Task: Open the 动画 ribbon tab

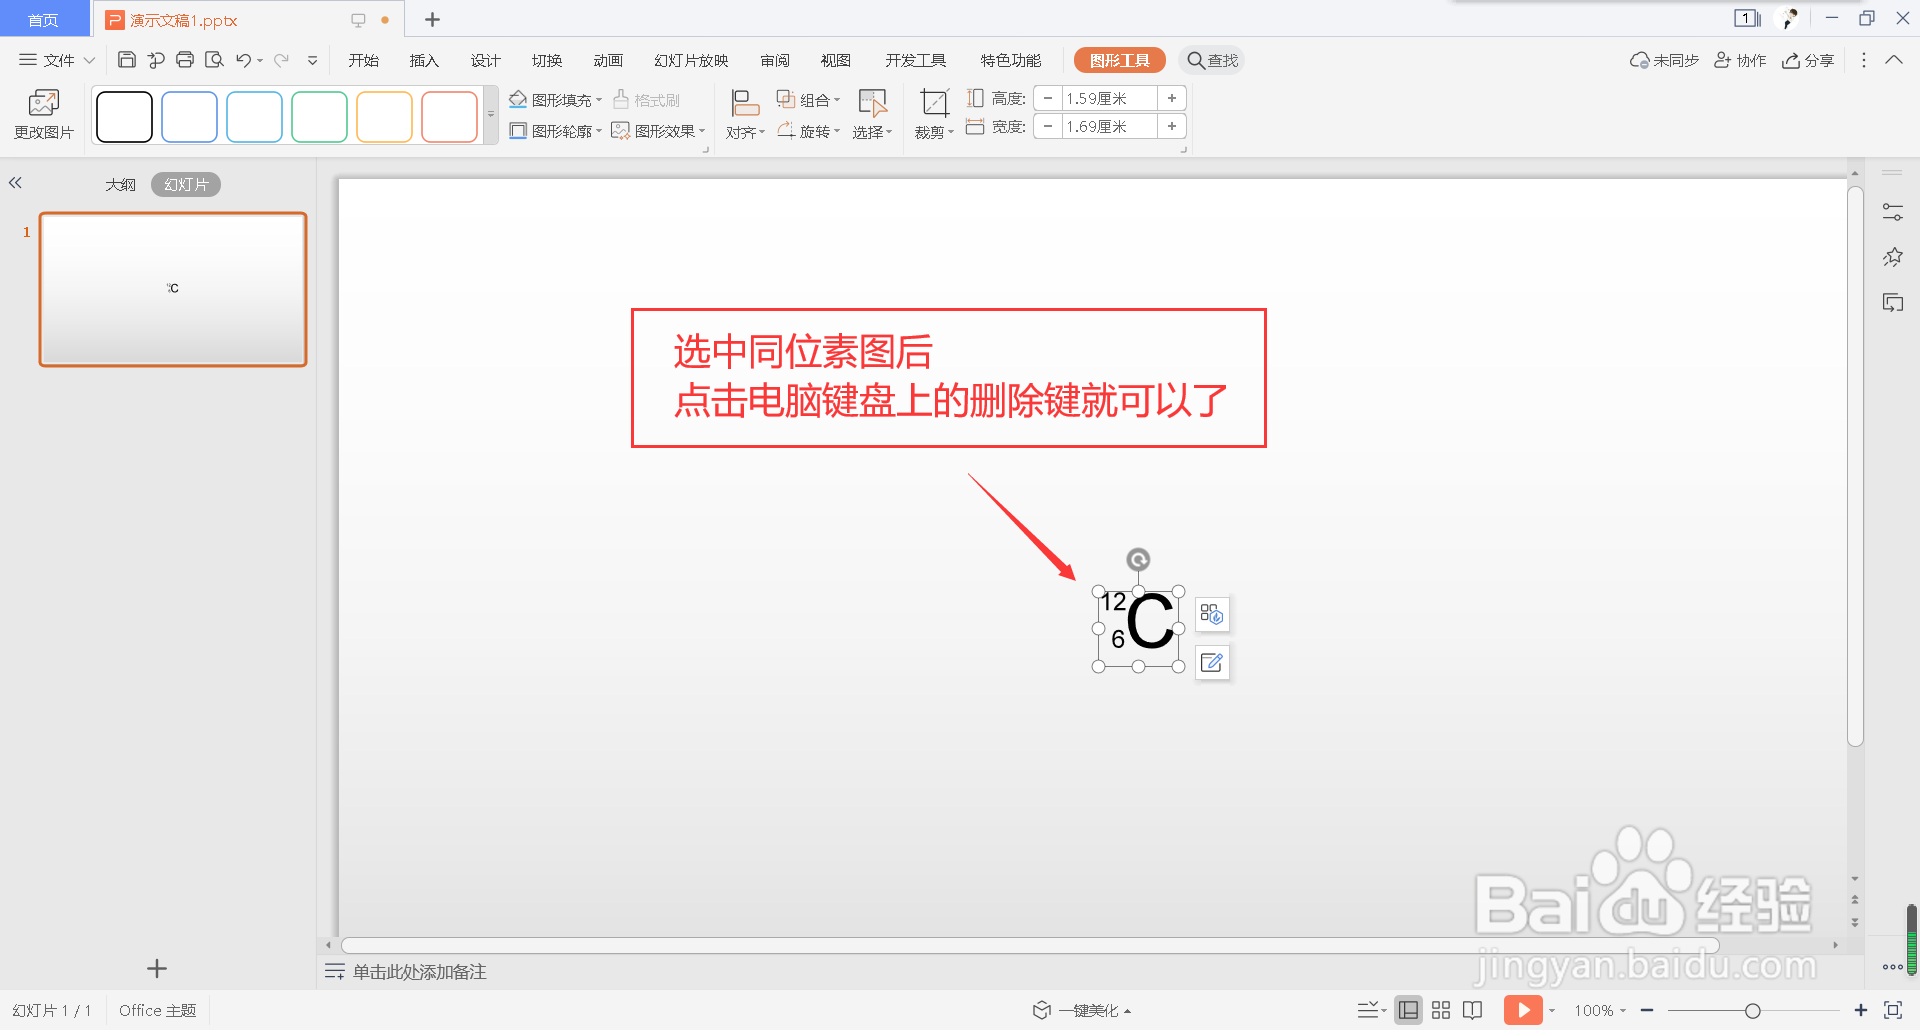Action: (608, 60)
